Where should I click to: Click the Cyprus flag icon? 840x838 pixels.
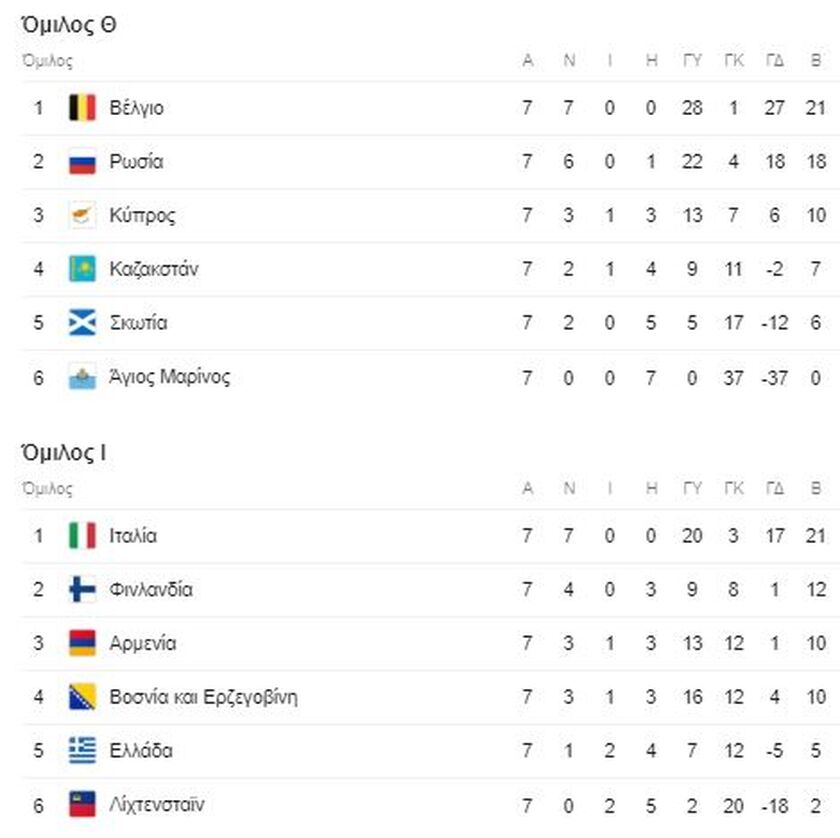coord(82,215)
